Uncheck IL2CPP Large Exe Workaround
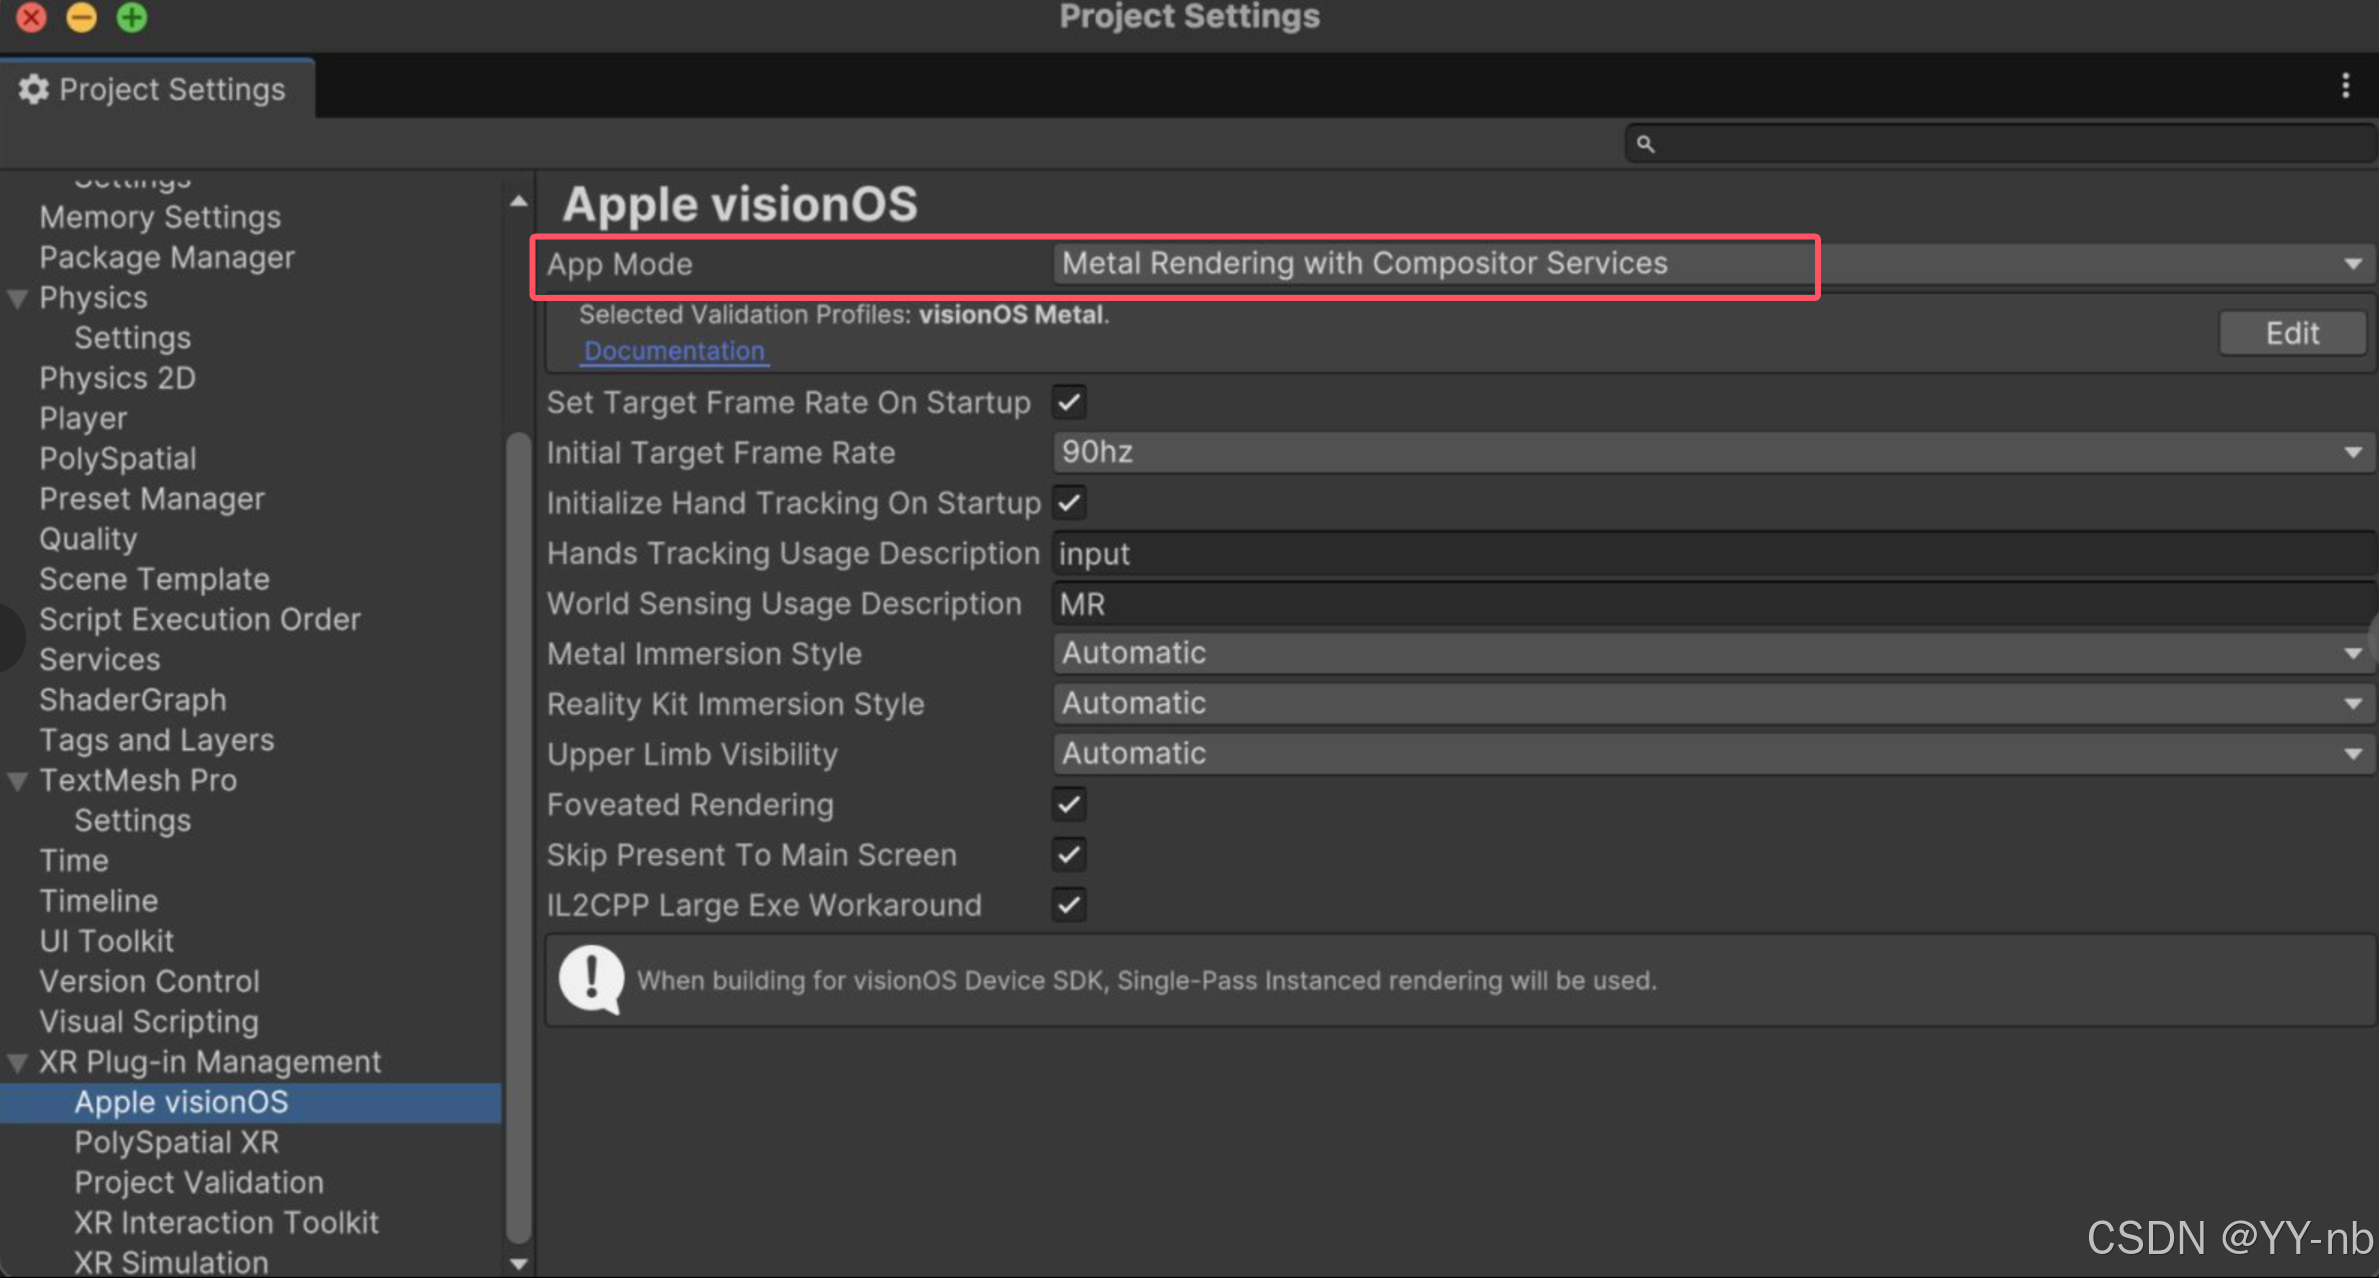The image size is (2379, 1278). pos(1069,905)
